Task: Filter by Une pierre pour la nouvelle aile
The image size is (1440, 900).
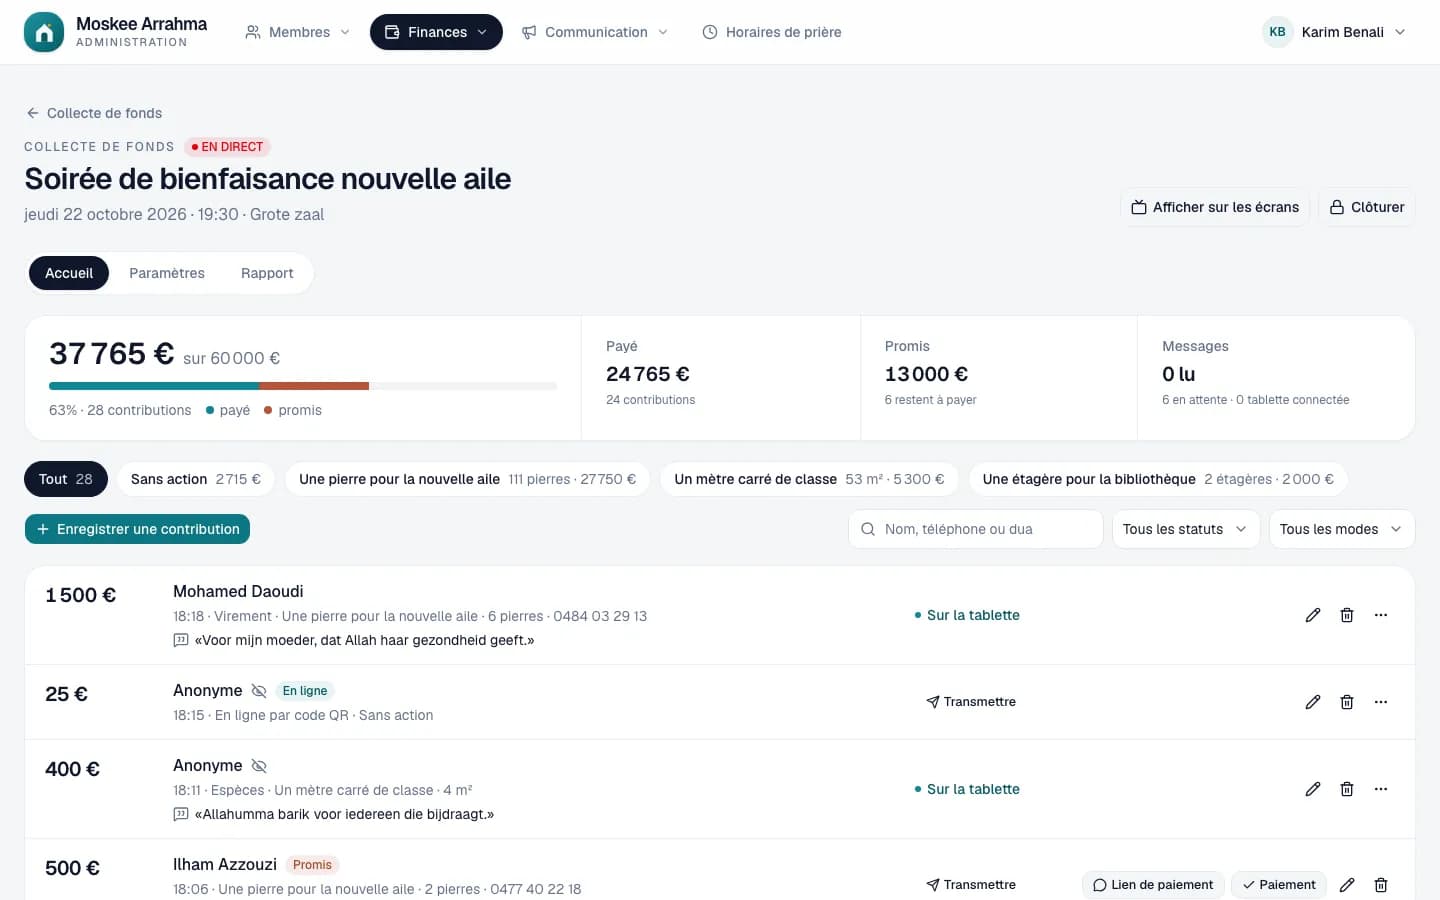Action: click(468, 479)
